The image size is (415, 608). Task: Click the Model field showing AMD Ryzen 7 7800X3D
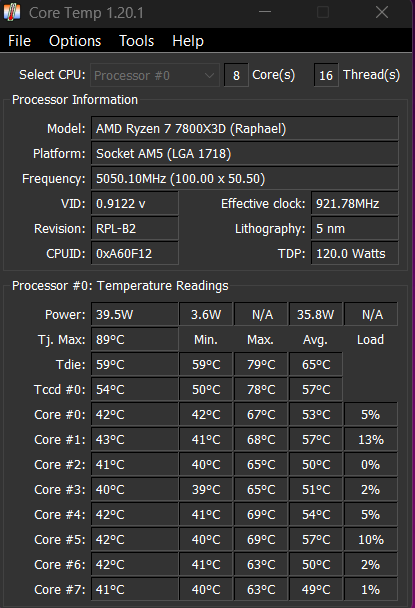(x=245, y=128)
